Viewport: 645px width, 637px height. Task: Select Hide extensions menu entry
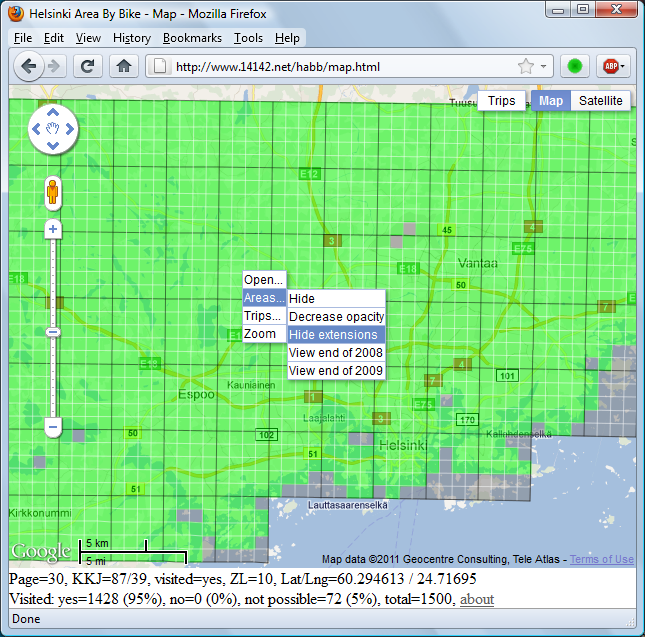click(334, 335)
